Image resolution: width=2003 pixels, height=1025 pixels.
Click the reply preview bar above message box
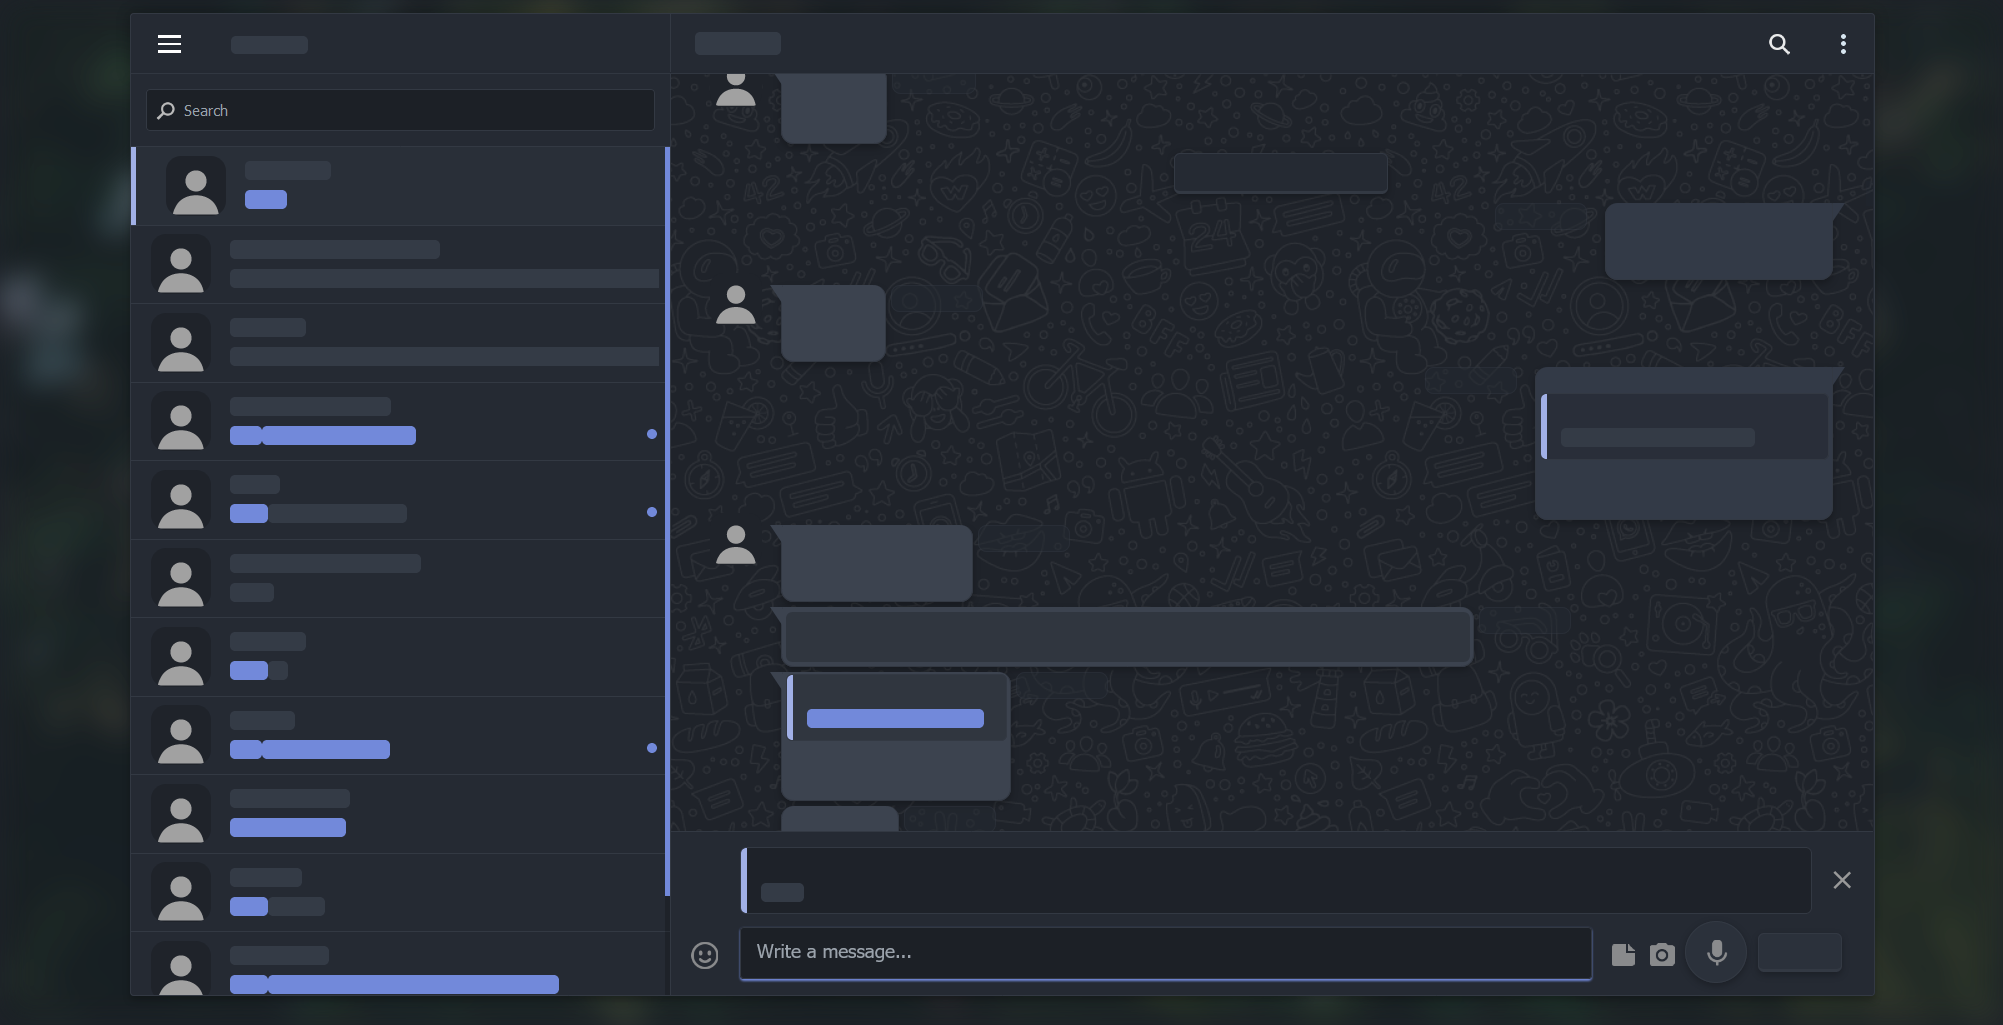pos(1276,880)
